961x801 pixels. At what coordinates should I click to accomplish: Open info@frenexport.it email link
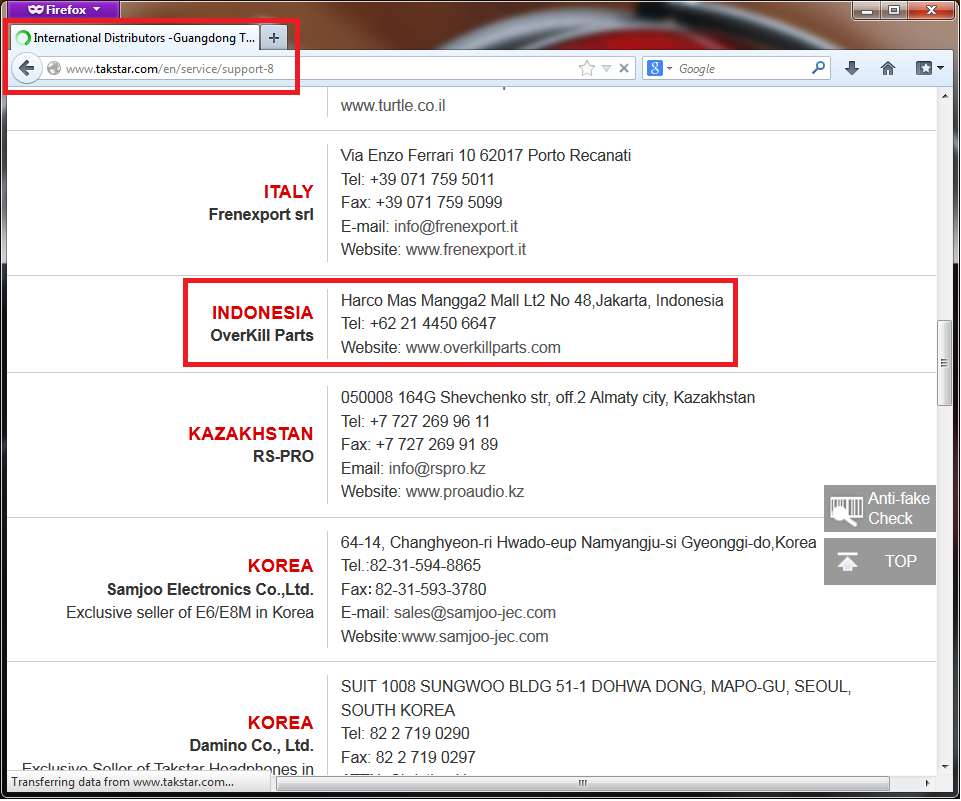coord(455,226)
